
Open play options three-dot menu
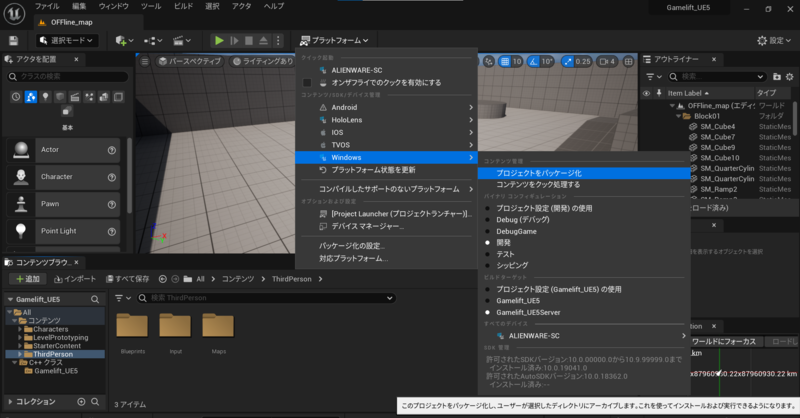tap(278, 40)
